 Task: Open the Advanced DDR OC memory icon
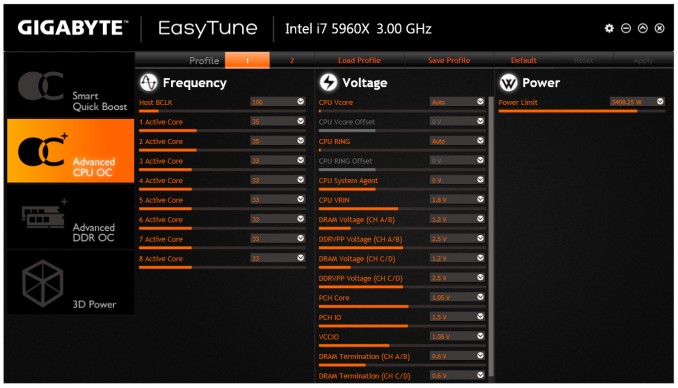[45, 215]
